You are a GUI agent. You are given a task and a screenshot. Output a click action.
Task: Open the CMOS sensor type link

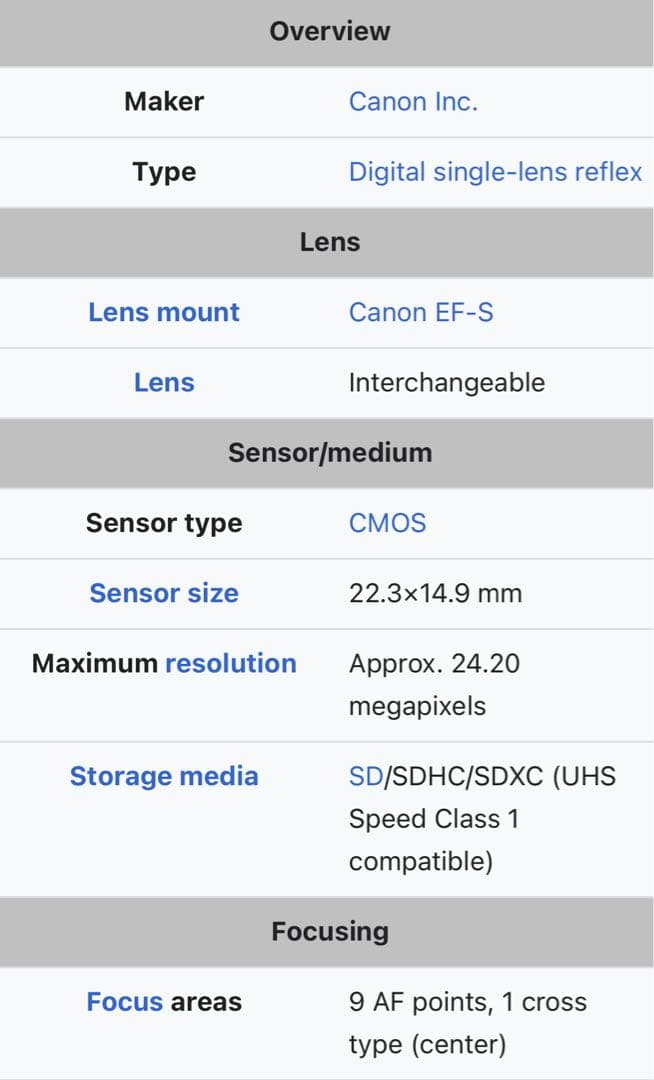387,523
